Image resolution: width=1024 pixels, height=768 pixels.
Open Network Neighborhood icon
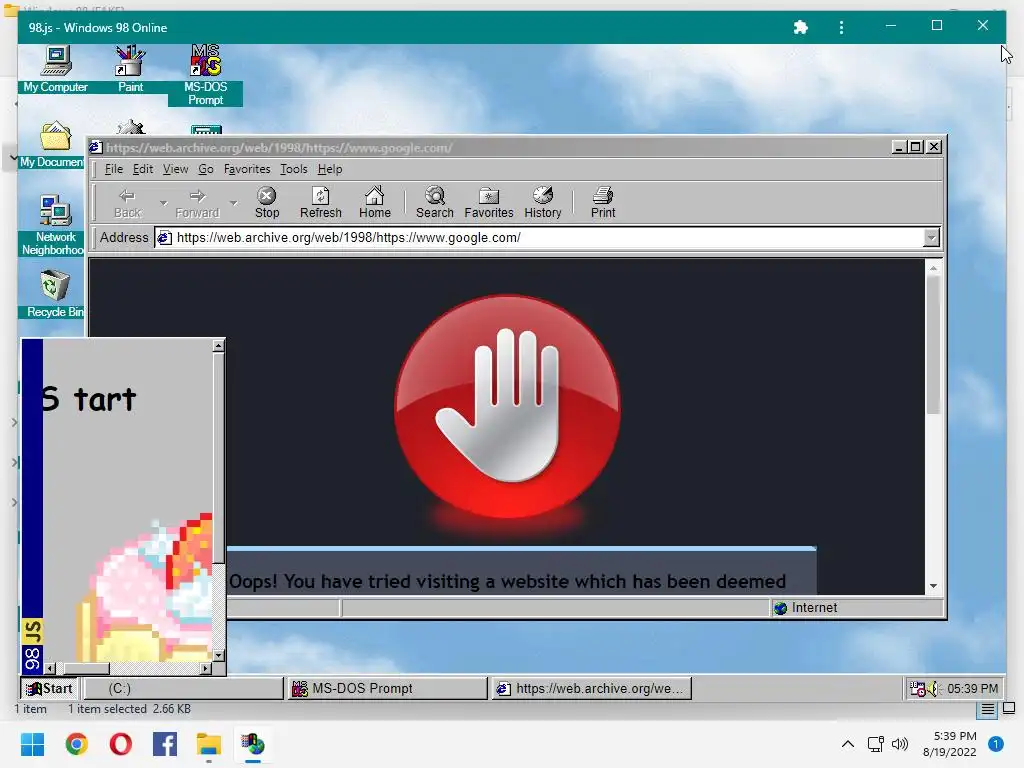click(x=55, y=225)
